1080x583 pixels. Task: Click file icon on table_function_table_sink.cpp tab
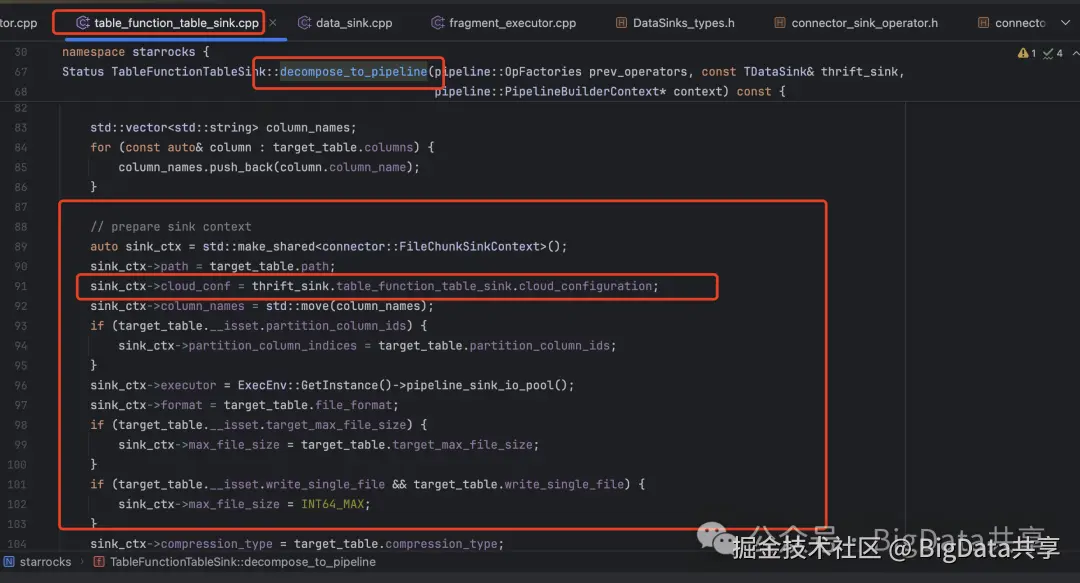click(x=82, y=23)
